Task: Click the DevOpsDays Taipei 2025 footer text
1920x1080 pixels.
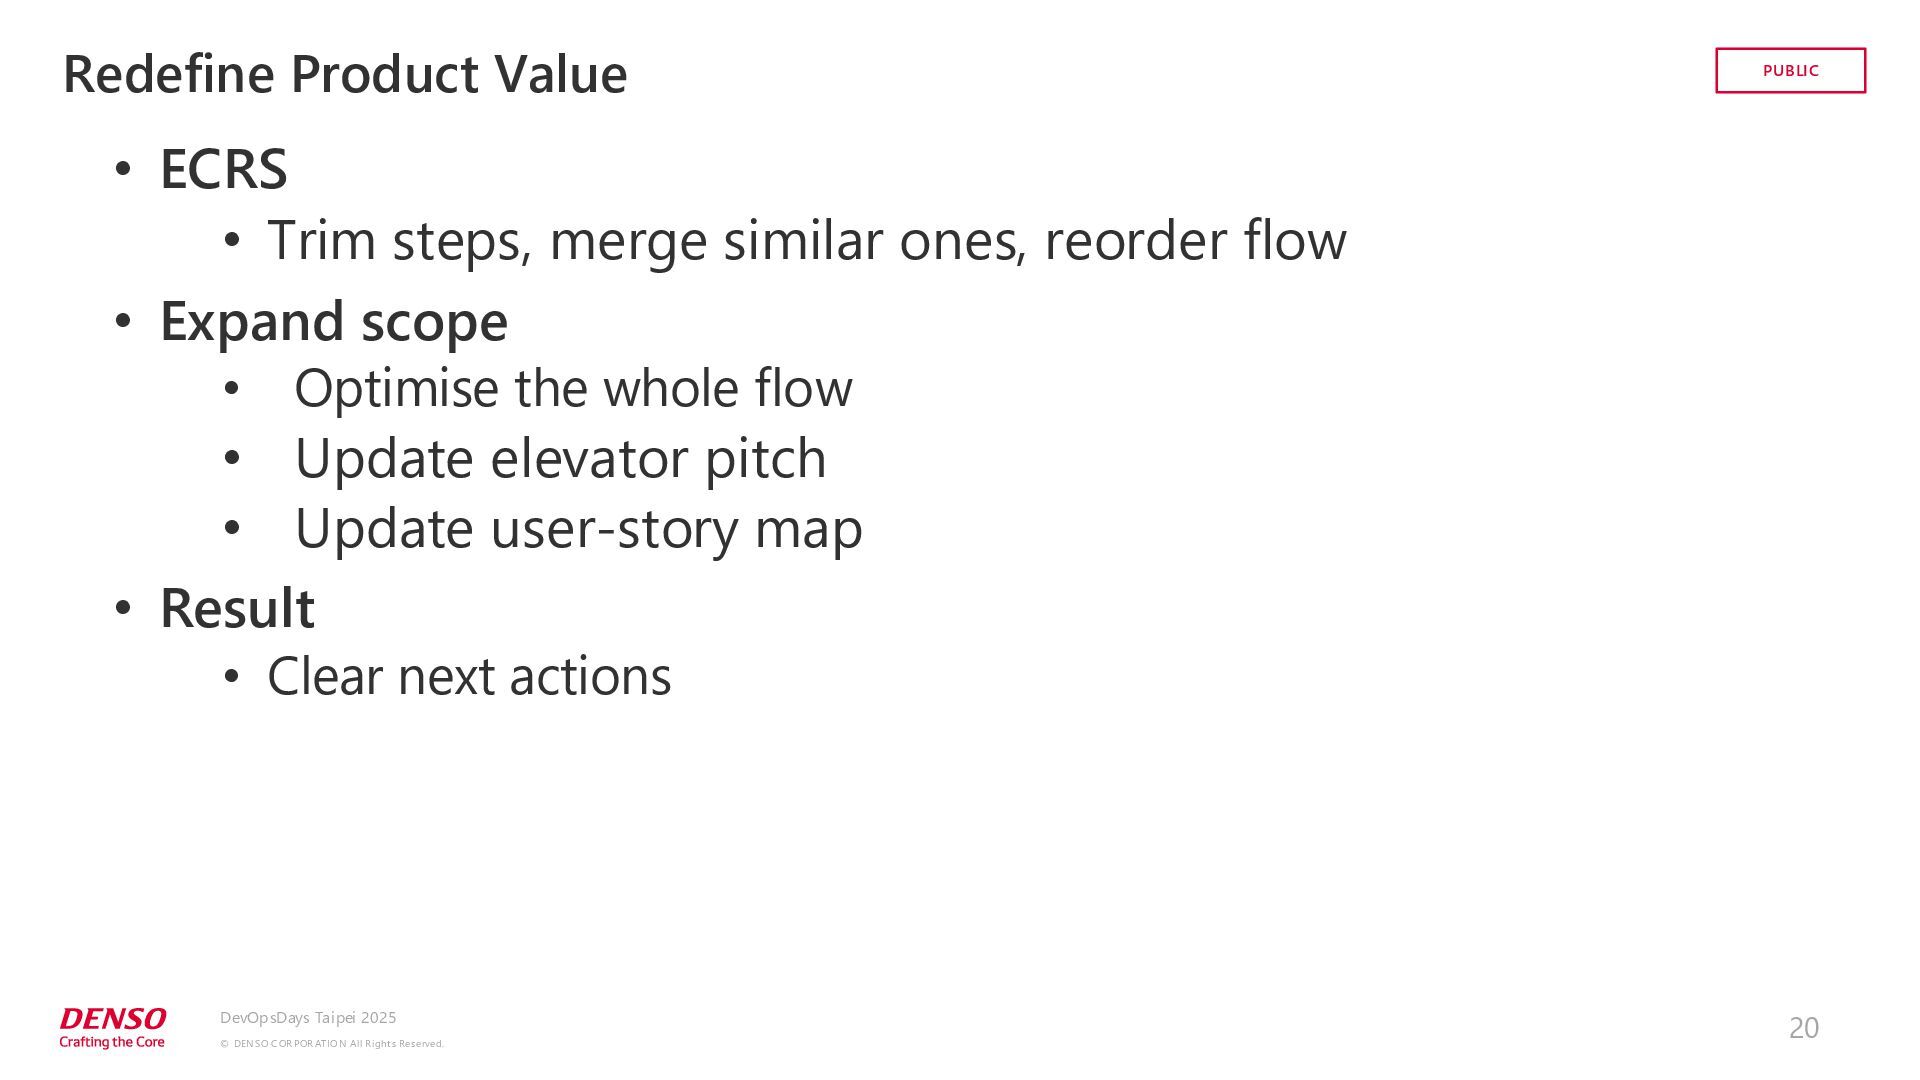Action: pos(308,1018)
